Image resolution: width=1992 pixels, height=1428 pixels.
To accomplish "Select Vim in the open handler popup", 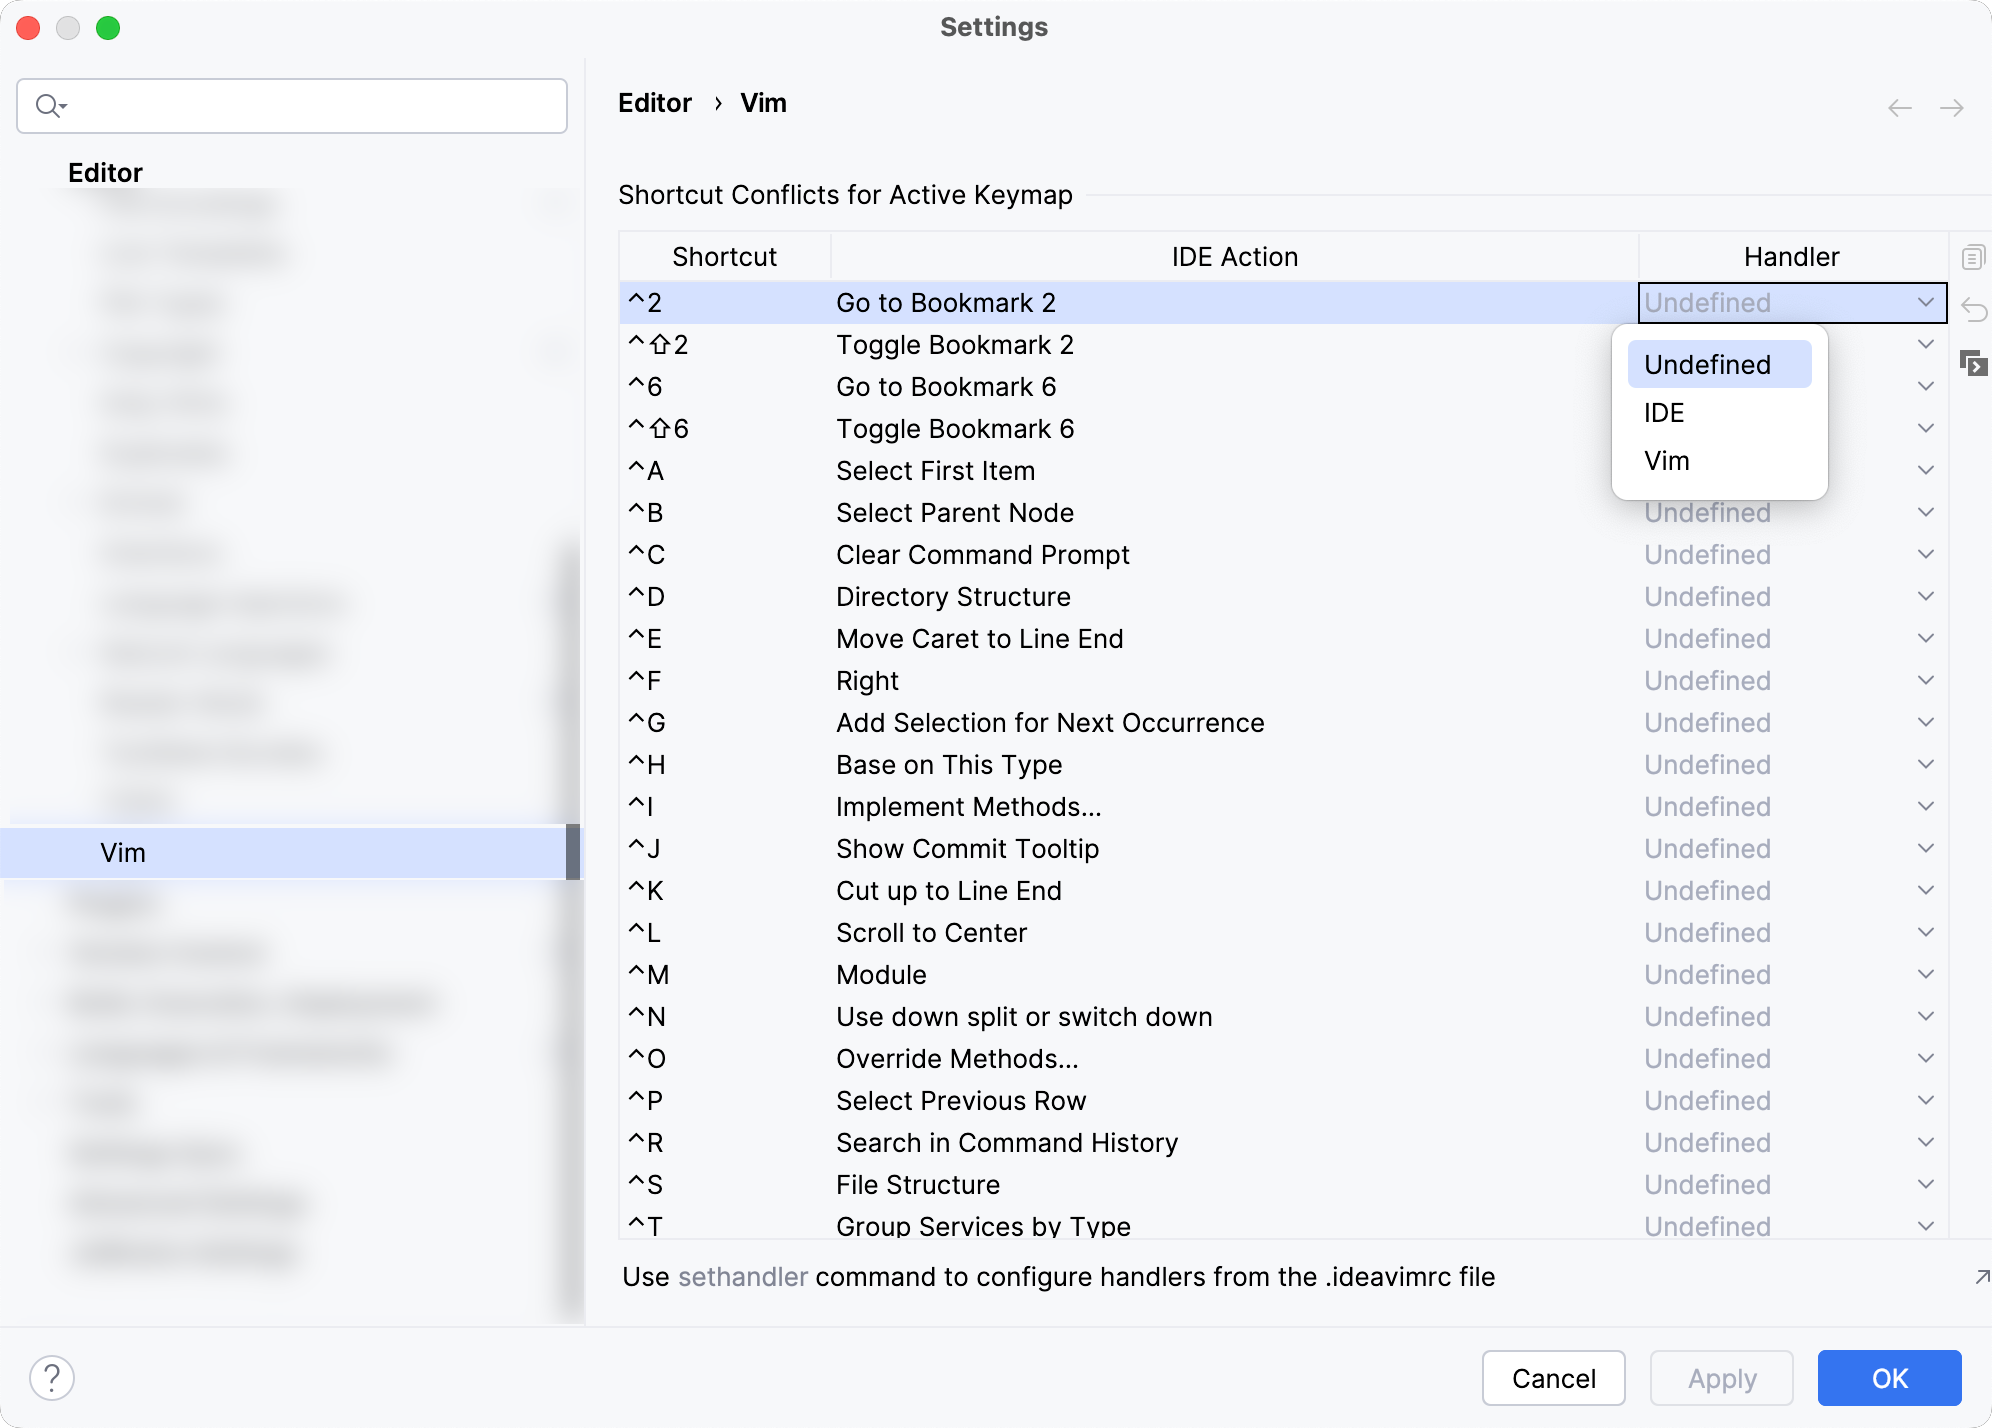I will coord(1665,460).
